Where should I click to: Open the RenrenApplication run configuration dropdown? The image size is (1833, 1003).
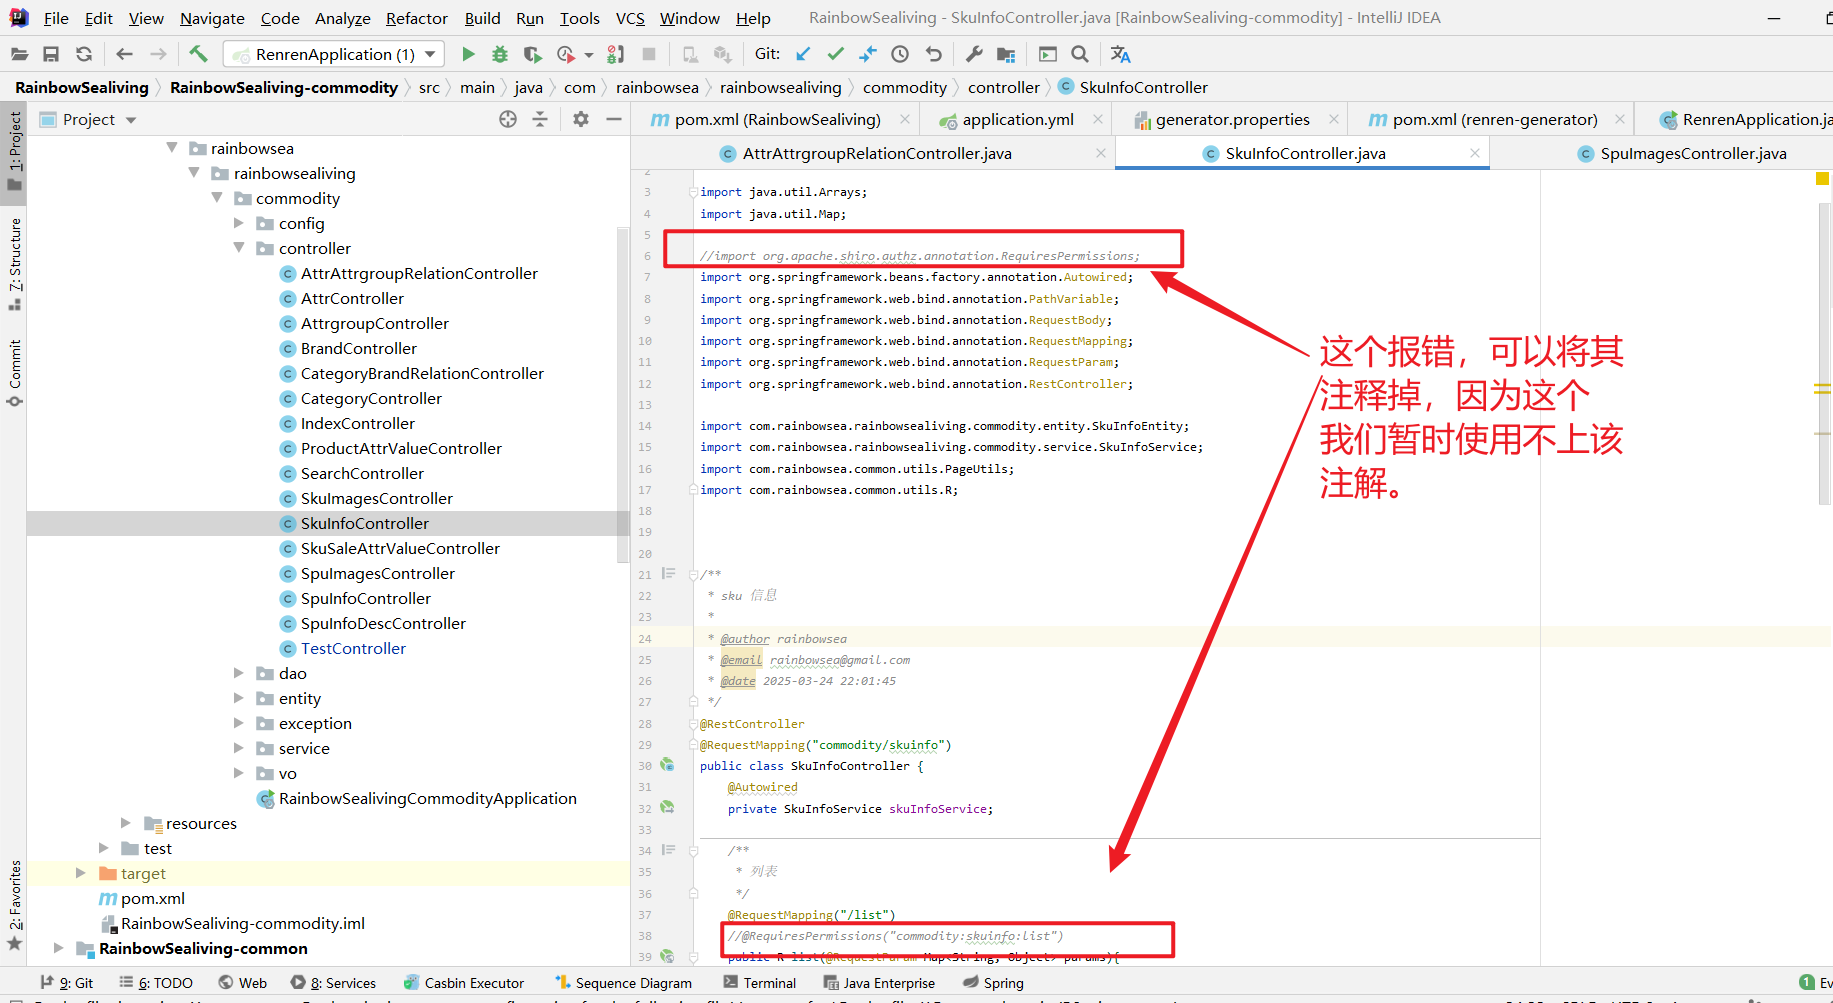(x=334, y=54)
